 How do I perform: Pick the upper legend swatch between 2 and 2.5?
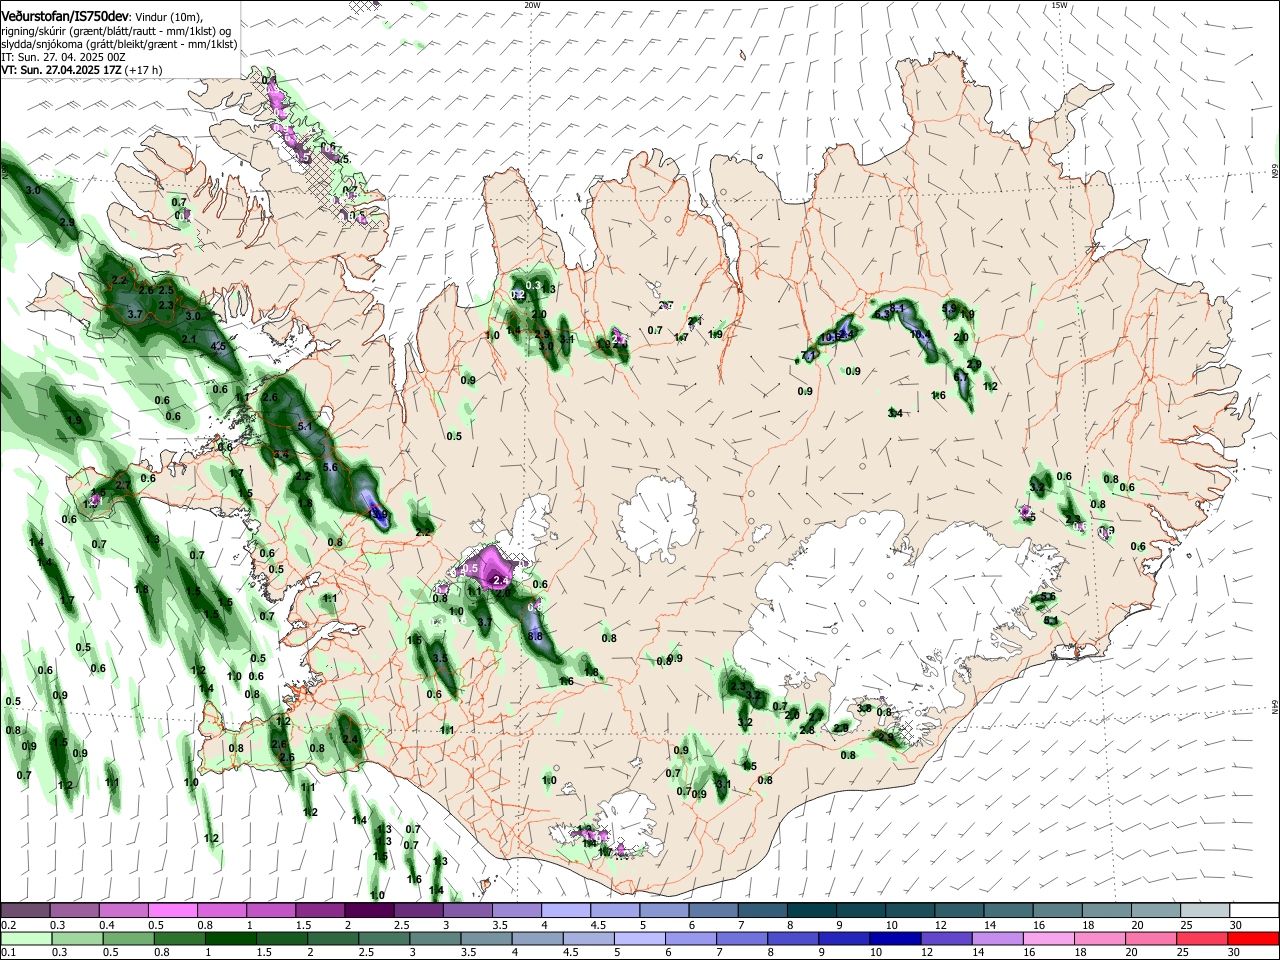pyautogui.click(x=368, y=910)
